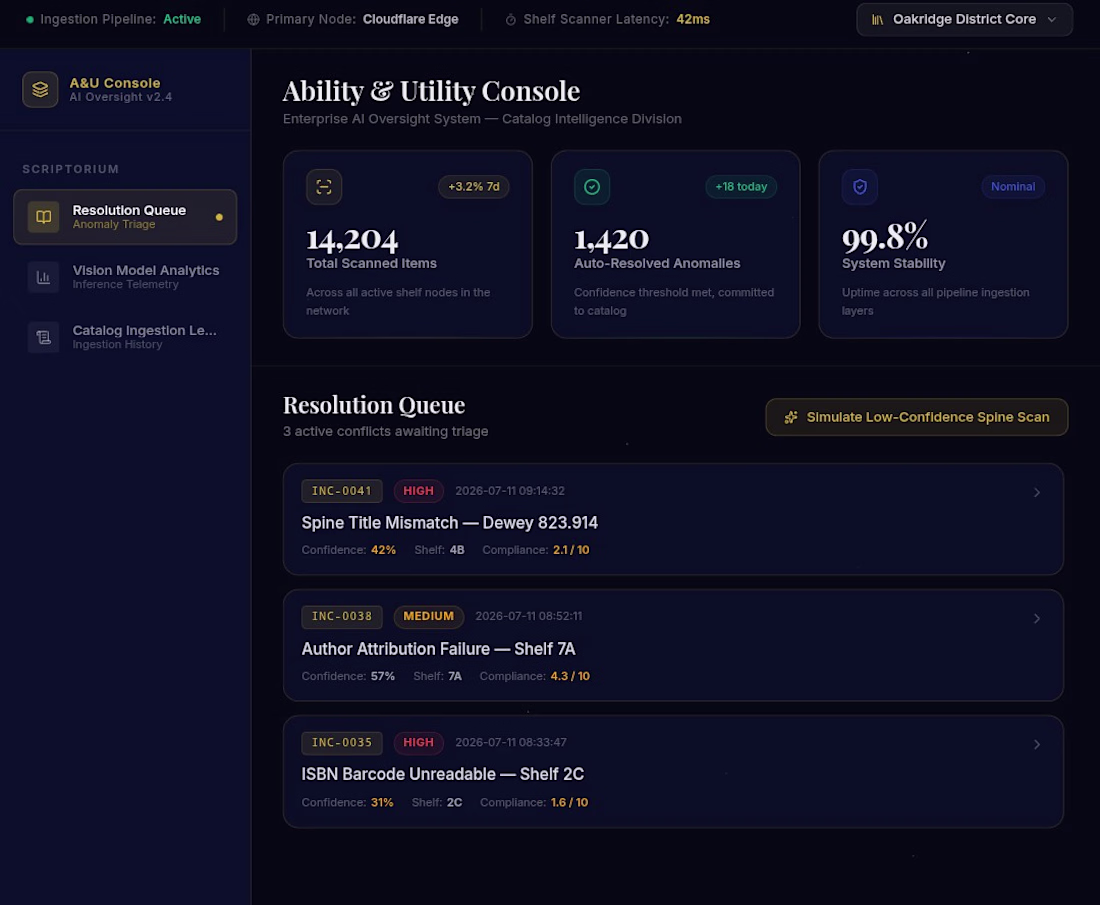Click the Resolution Queue book icon

coord(43,217)
